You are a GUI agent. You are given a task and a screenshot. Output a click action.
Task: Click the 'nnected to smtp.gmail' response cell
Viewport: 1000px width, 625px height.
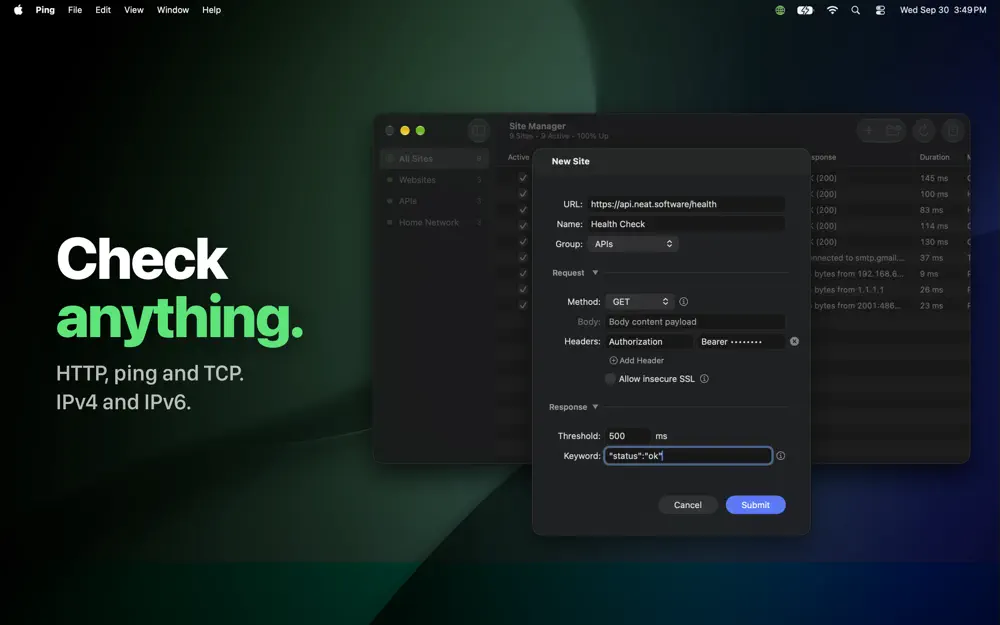coord(857,258)
